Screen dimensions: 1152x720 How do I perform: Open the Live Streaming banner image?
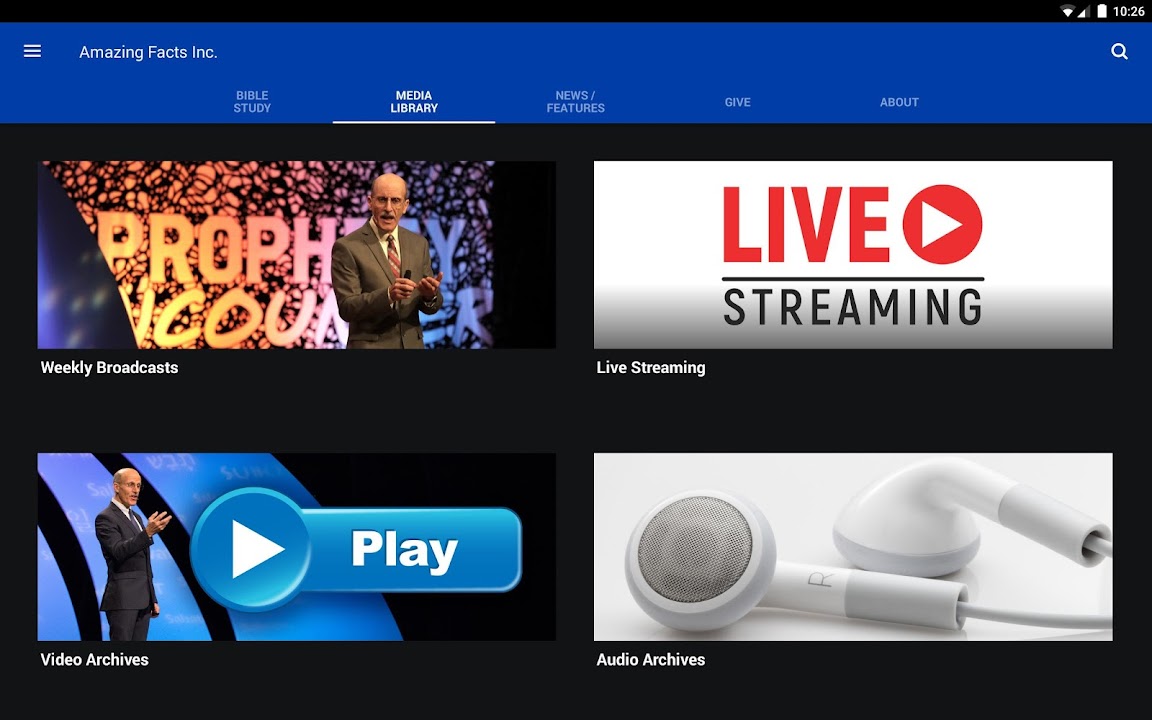tap(853, 255)
